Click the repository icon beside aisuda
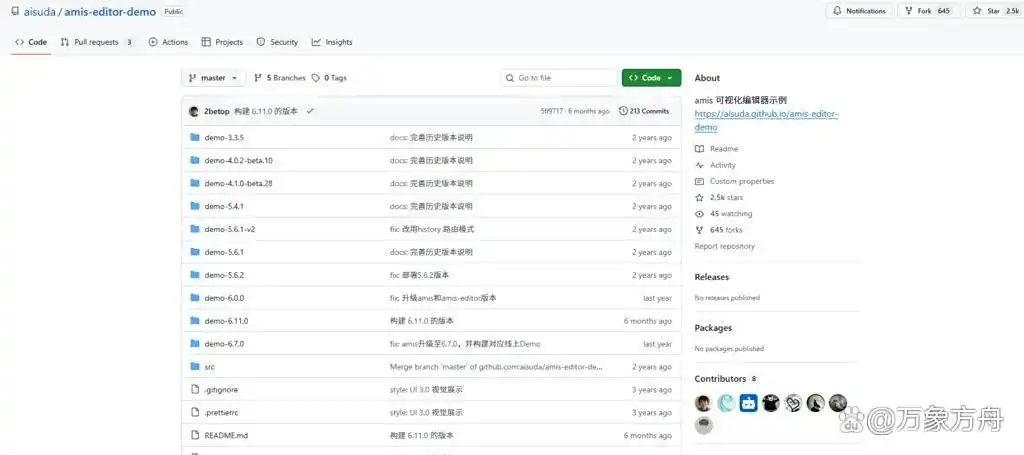 (15, 11)
